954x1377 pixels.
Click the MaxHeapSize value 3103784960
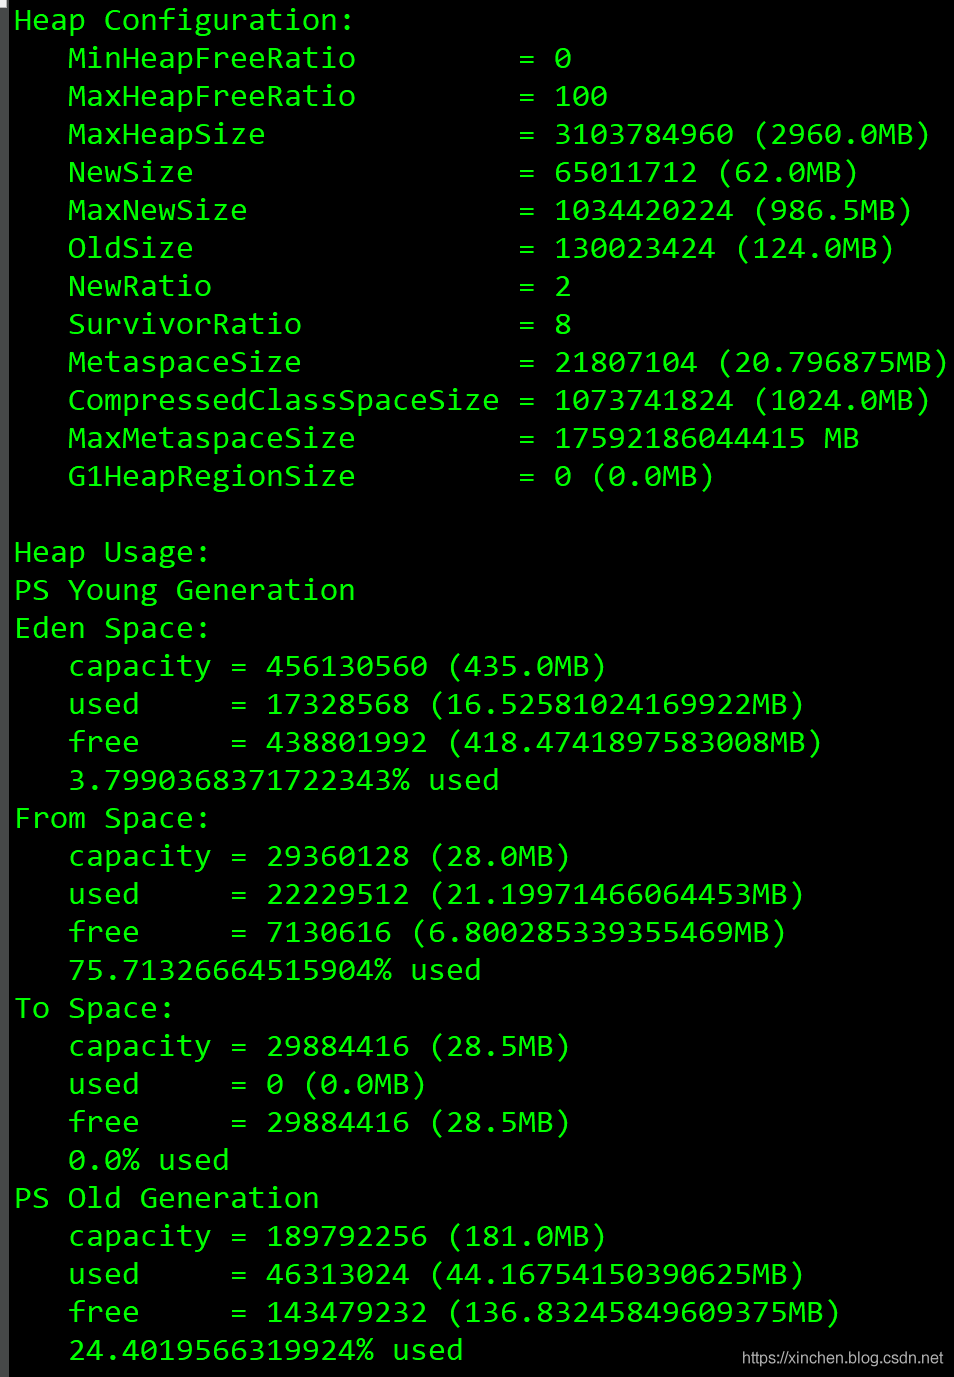(x=644, y=135)
